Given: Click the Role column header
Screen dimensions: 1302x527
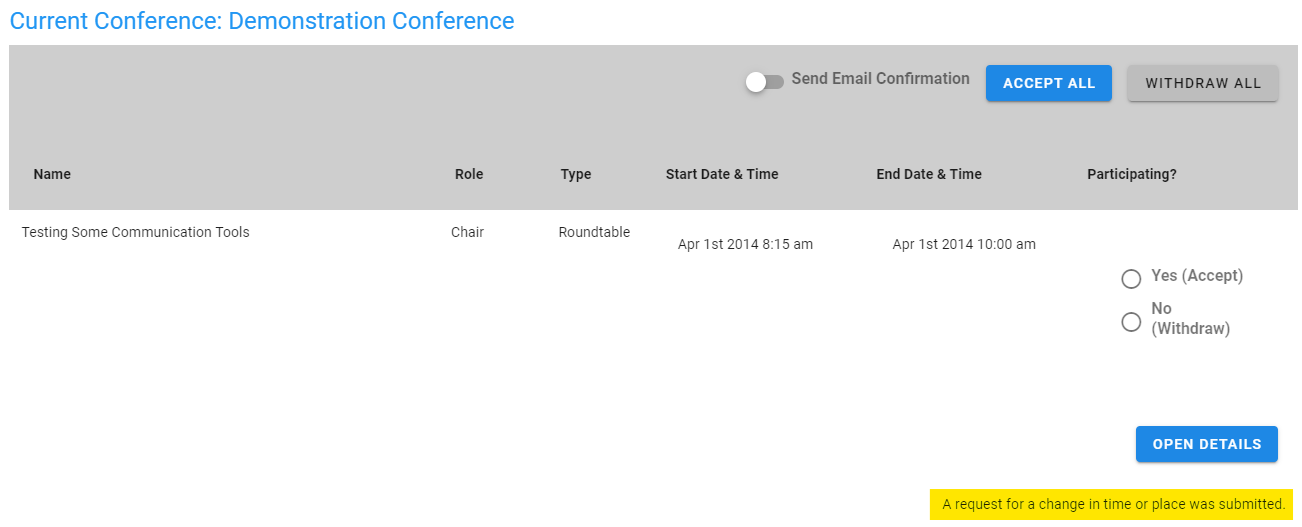Looking at the screenshot, I should pos(469,174).
